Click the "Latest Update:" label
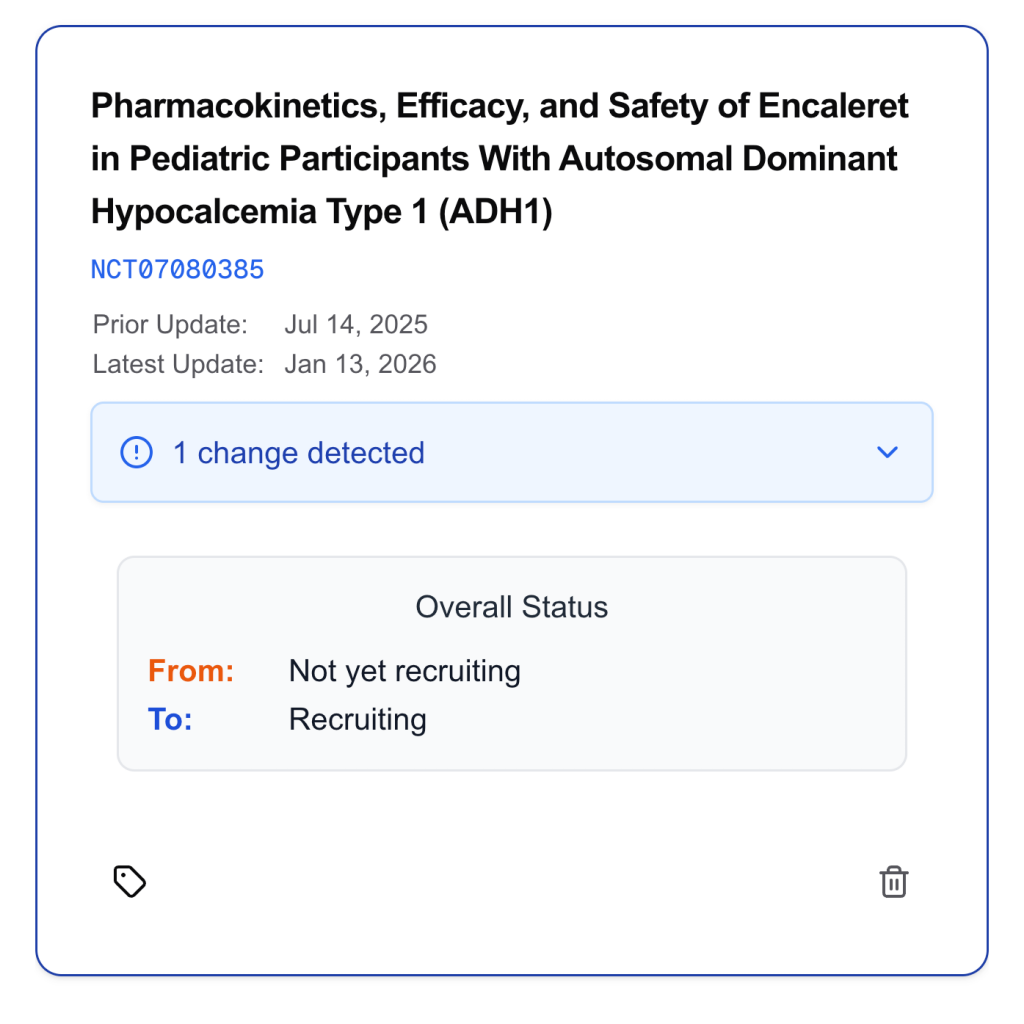Image resolution: width=1024 pixels, height=1024 pixels. pyautogui.click(x=178, y=364)
